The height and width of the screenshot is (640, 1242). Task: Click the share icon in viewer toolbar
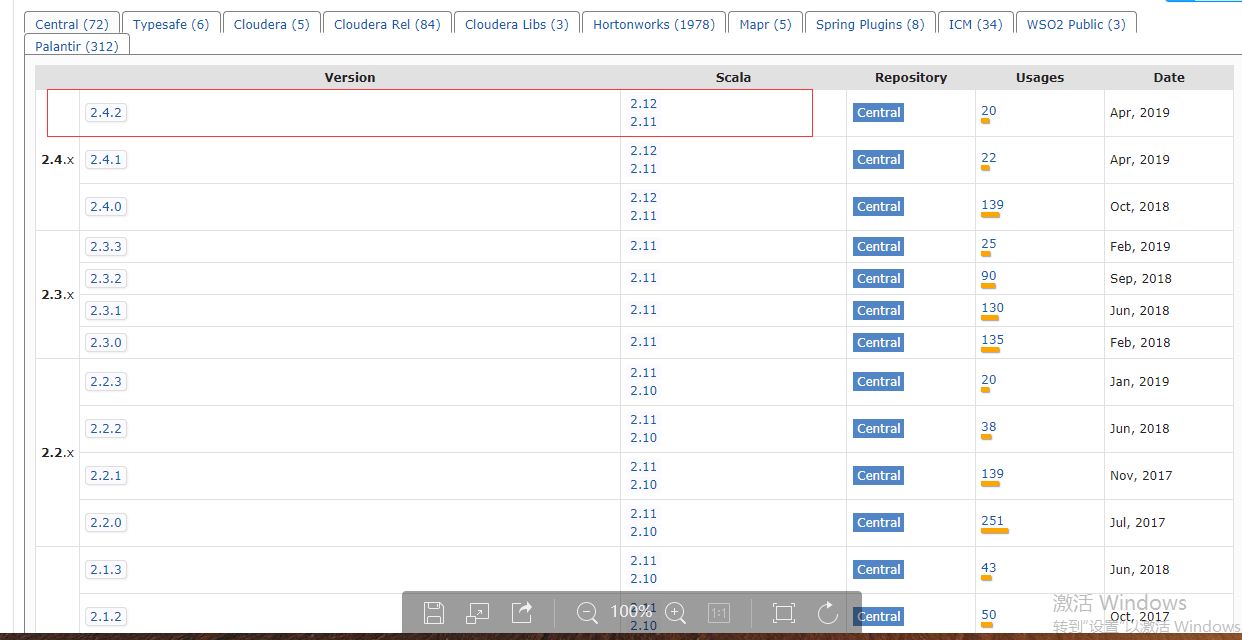pos(522,613)
